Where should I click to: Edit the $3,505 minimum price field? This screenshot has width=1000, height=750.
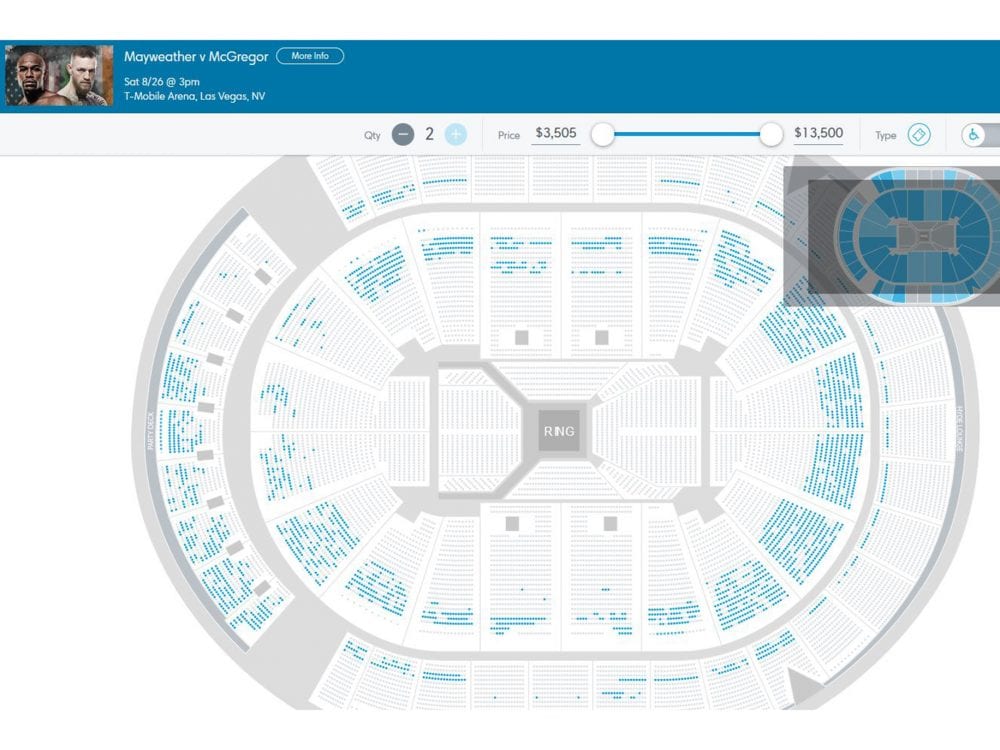click(x=555, y=133)
